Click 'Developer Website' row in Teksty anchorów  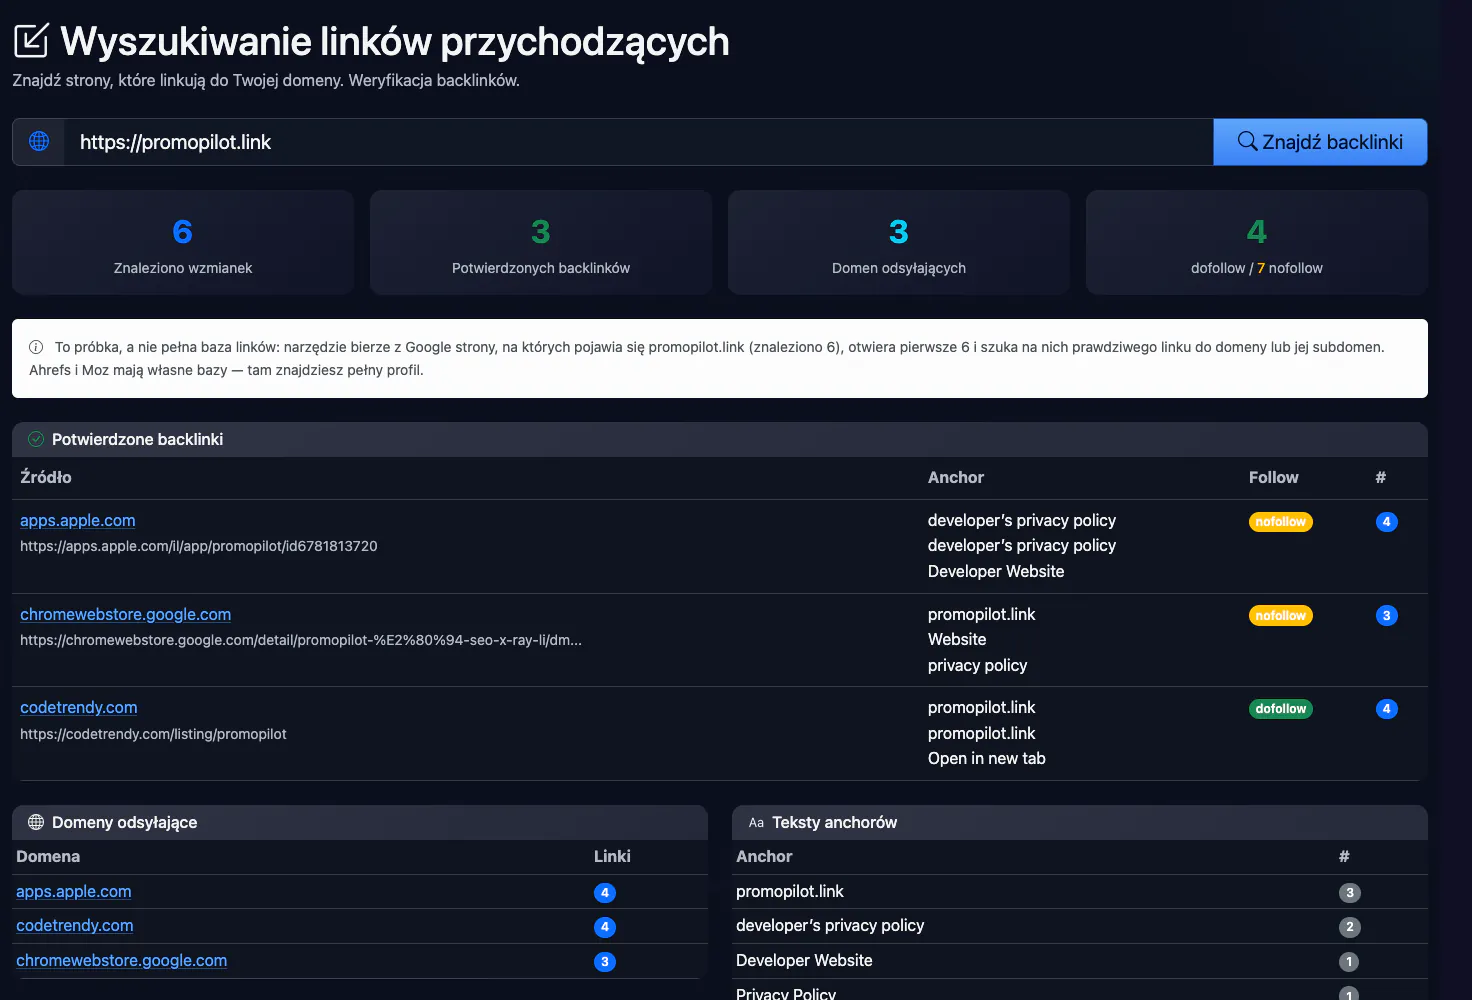(1080, 961)
